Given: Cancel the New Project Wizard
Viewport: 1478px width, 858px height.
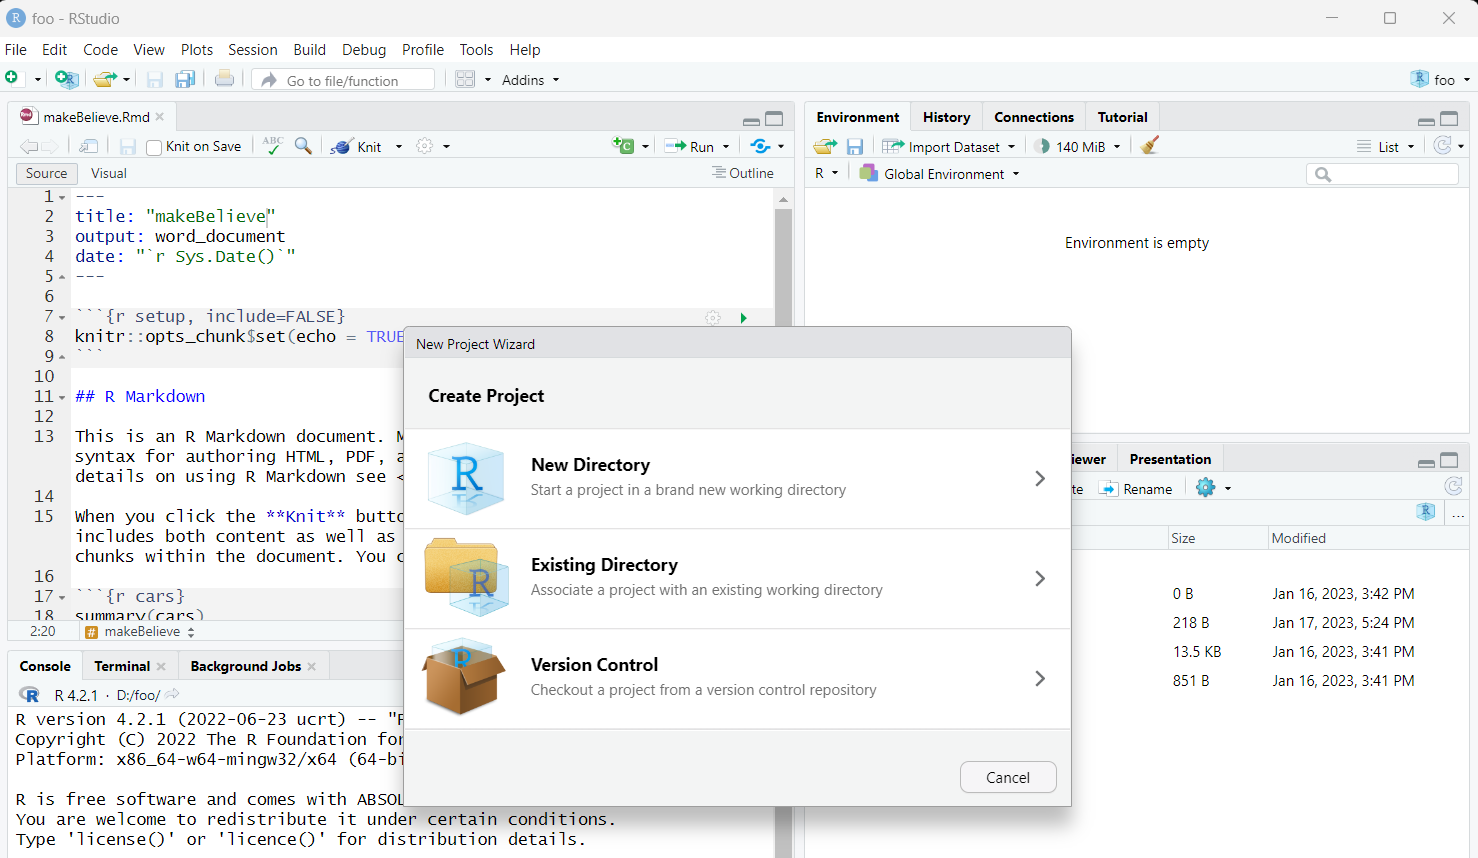Looking at the screenshot, I should [x=1007, y=778].
